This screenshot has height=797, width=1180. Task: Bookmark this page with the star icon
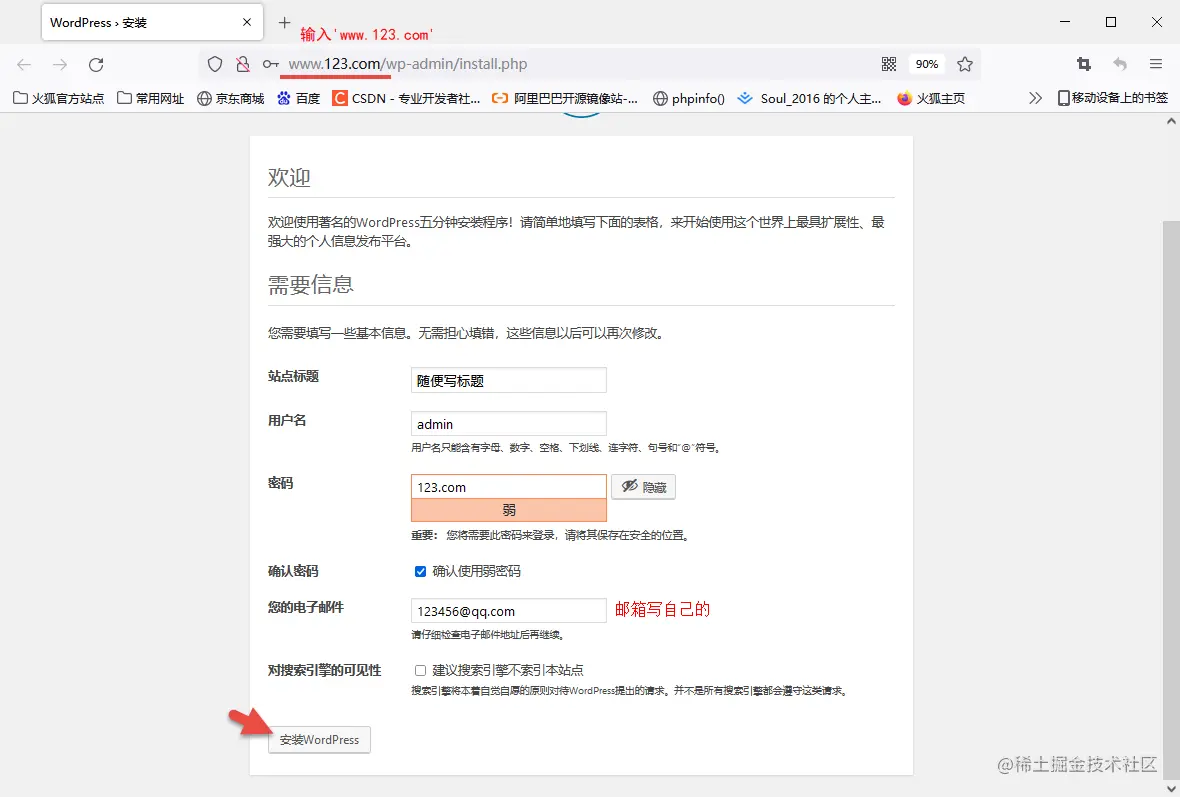point(964,62)
